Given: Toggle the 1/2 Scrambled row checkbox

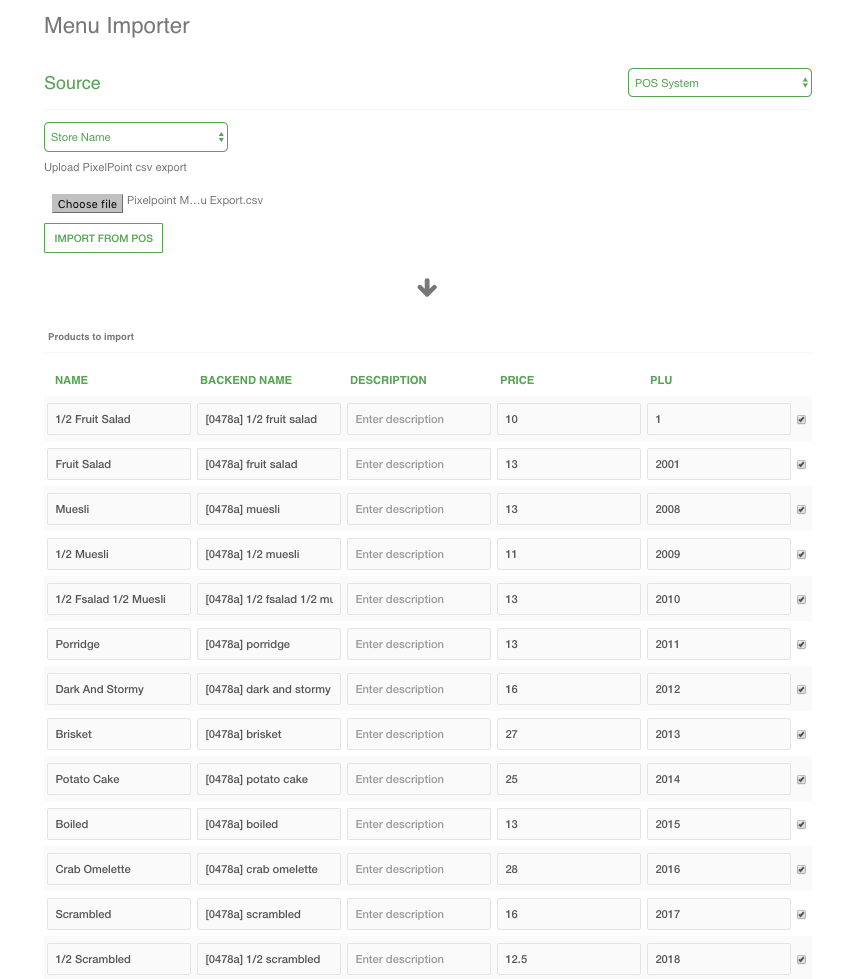Looking at the screenshot, I should point(801,960).
